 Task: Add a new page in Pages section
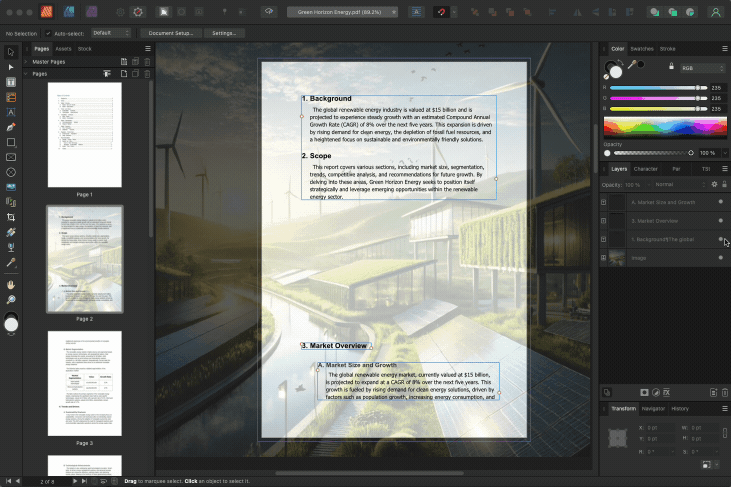(124, 74)
